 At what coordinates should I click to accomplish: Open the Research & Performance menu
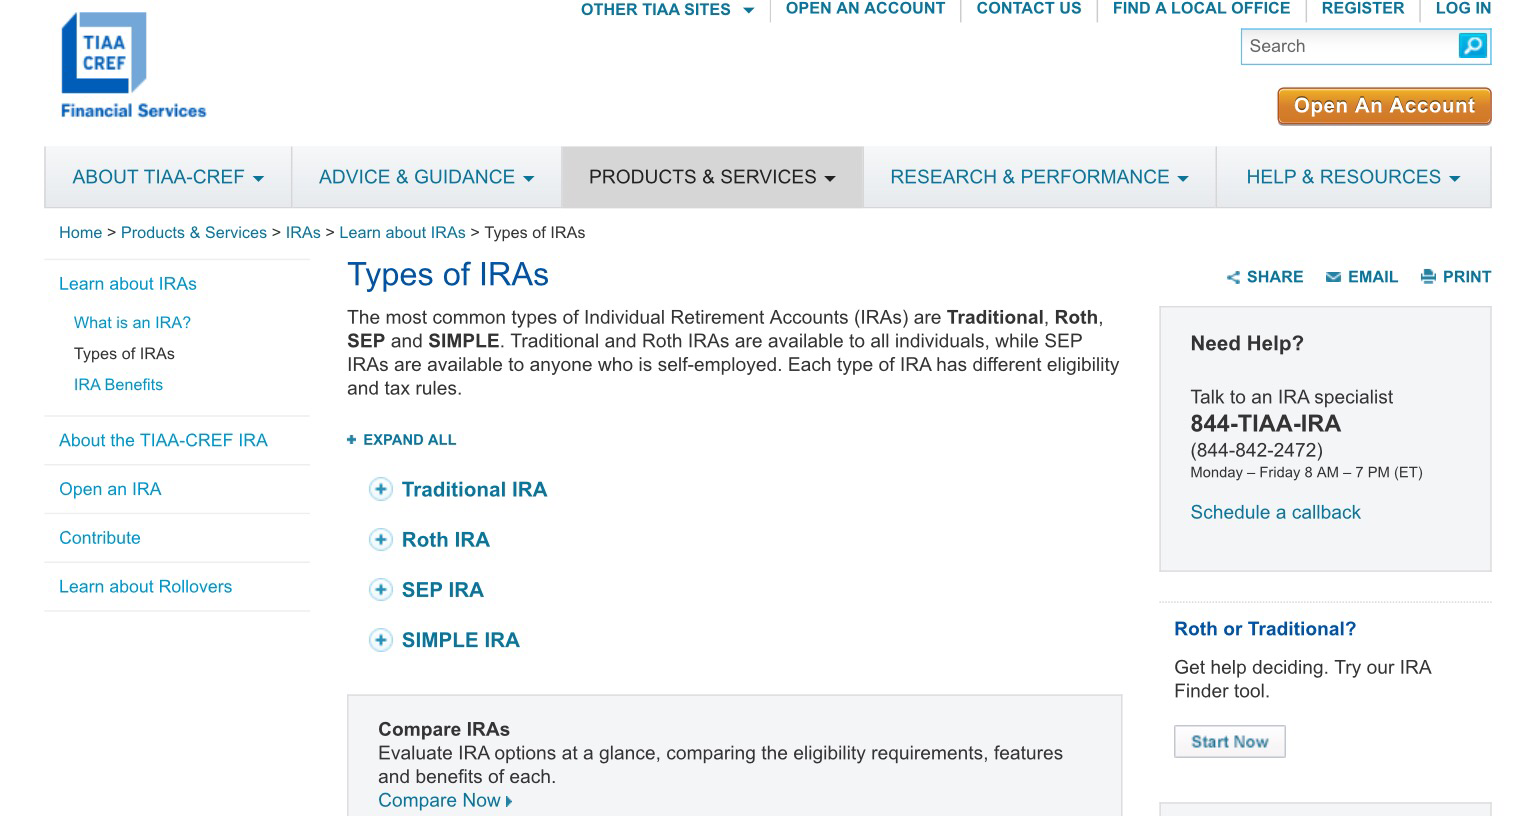pyautogui.click(x=1039, y=177)
